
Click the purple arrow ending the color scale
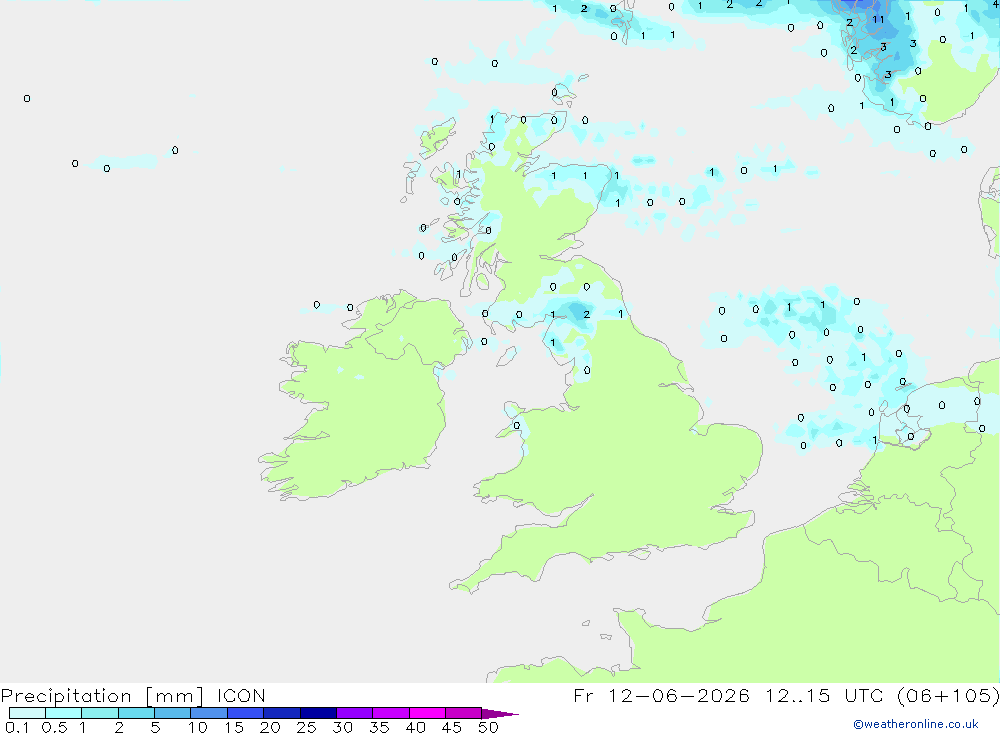pos(499,713)
